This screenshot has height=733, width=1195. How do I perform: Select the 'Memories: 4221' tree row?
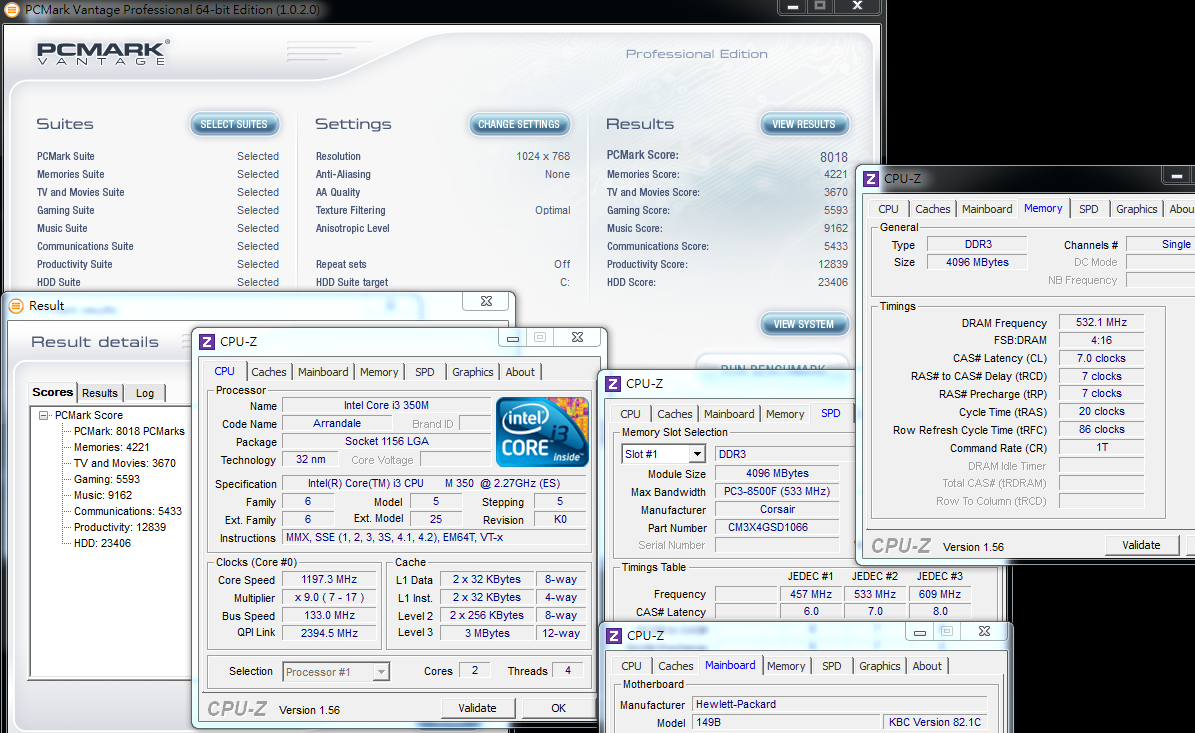coord(111,447)
